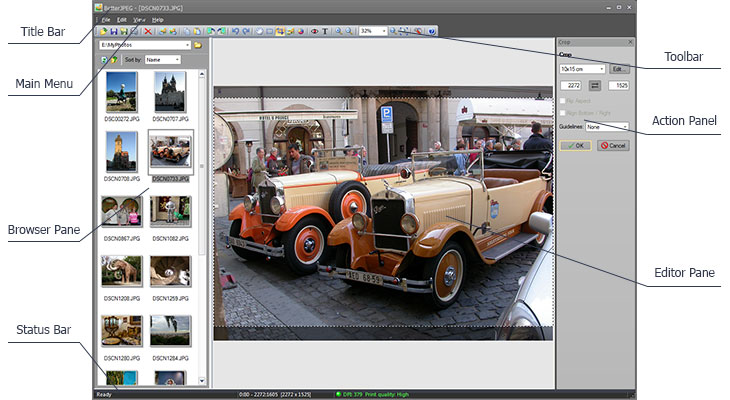
Task: Click the fit-to-window zoom icon
Action: click(x=404, y=32)
